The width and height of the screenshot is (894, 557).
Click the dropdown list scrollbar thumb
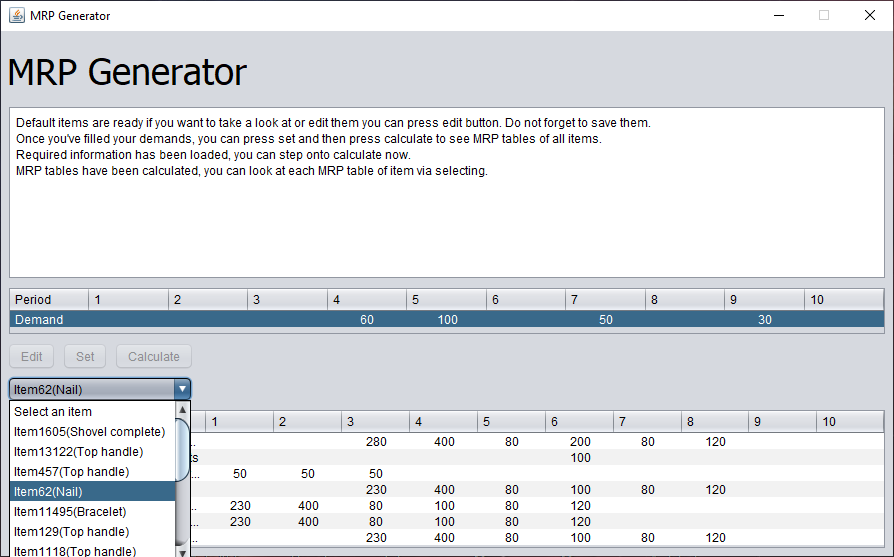point(182,450)
